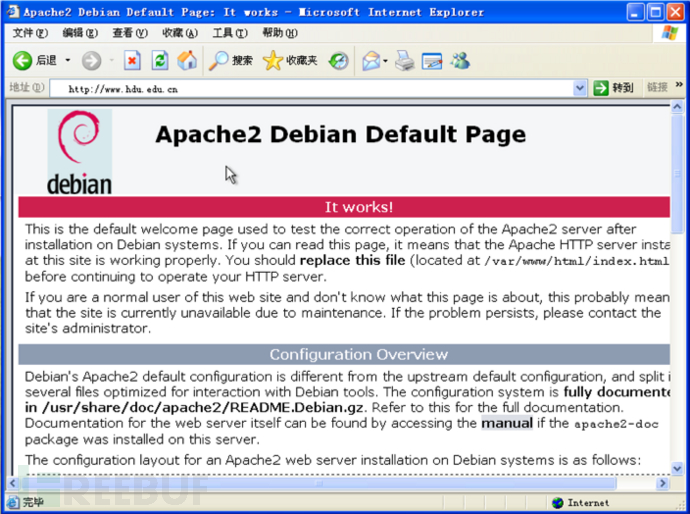Click the horizontal scrollbar right arrow
The width and height of the screenshot is (690, 514).
662,483
